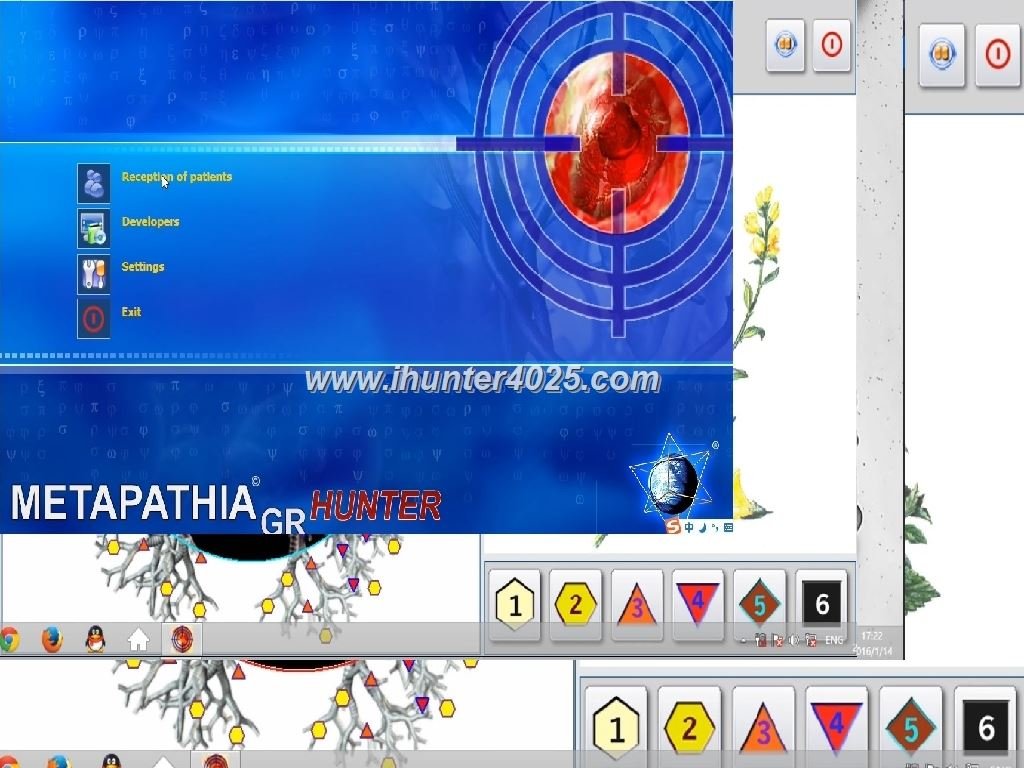Click the white home icon on inner taskbar

pos(138,640)
